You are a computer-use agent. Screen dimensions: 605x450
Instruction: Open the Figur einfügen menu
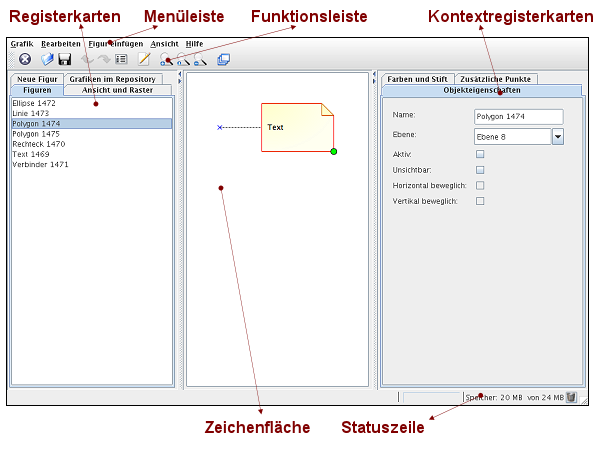click(x=116, y=44)
